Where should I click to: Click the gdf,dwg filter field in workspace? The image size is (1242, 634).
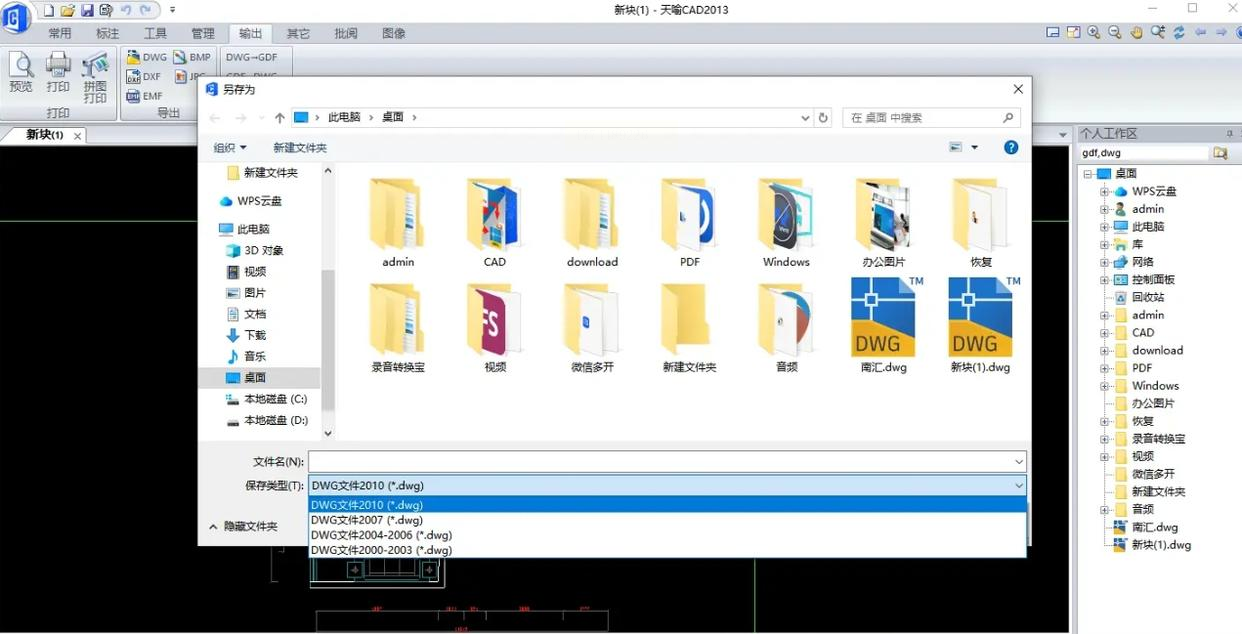click(1144, 153)
